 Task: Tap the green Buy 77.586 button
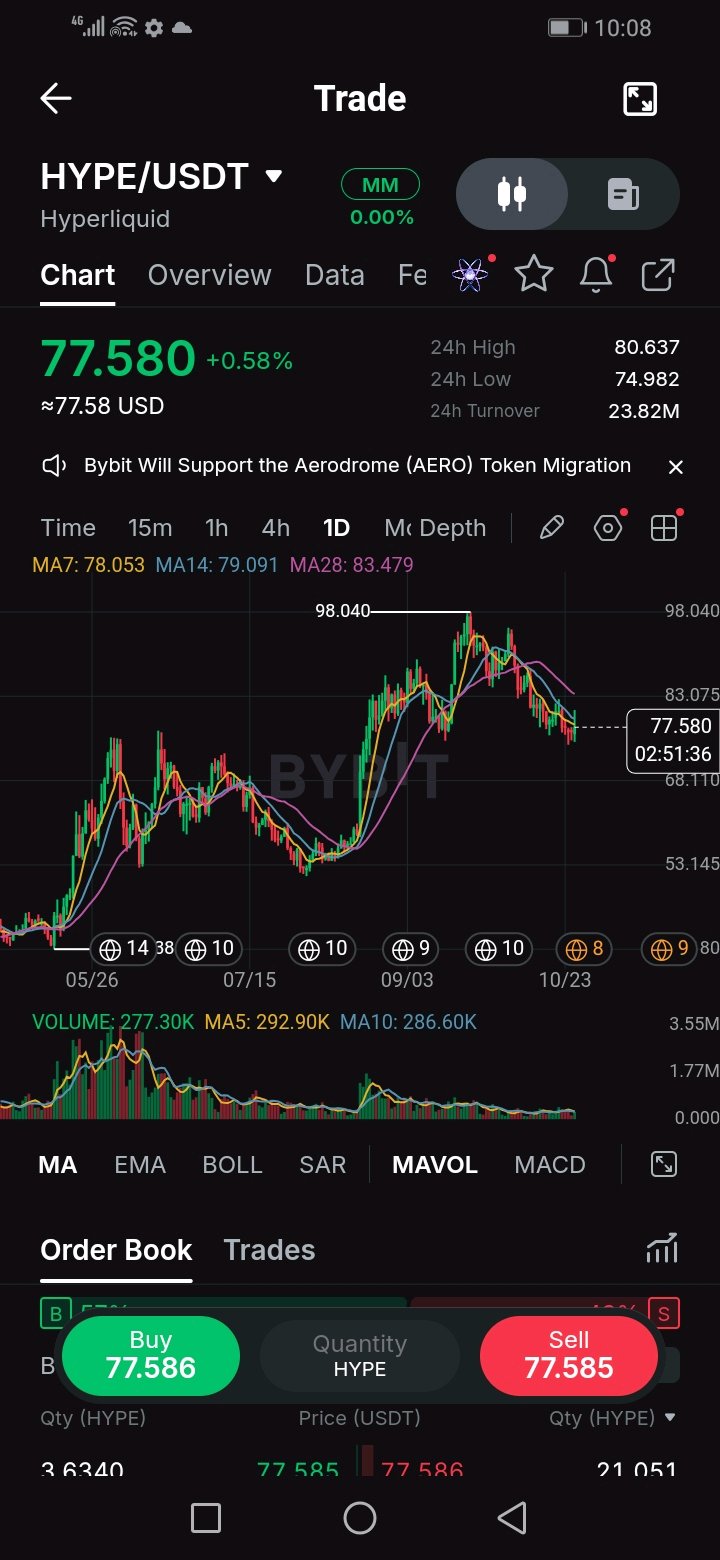(x=151, y=1356)
